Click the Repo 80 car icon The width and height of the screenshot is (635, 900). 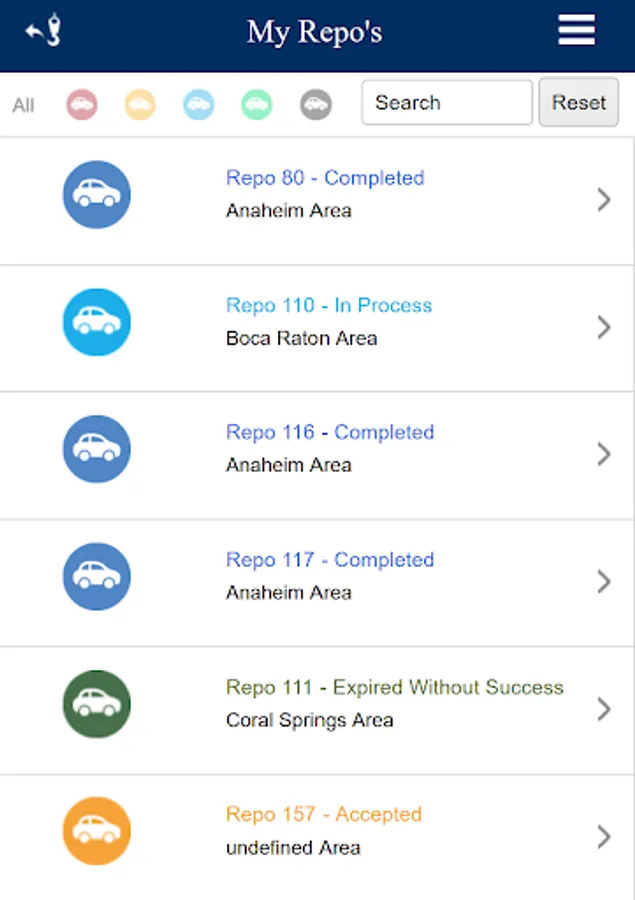click(97, 194)
